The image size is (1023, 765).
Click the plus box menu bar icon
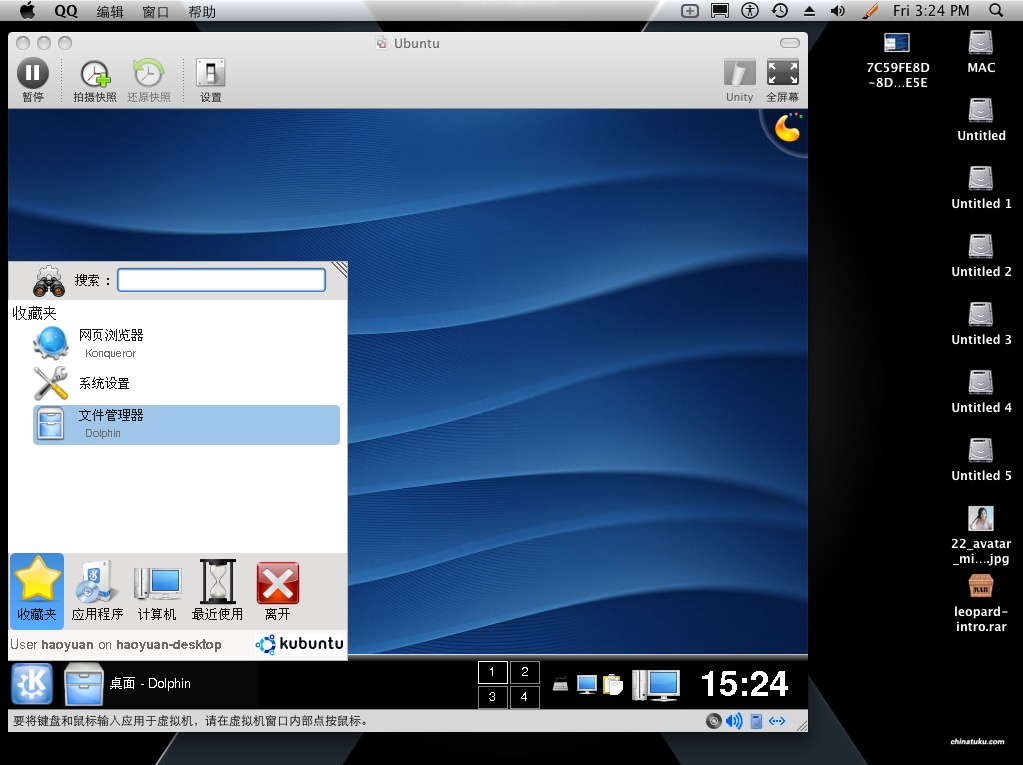coord(690,11)
